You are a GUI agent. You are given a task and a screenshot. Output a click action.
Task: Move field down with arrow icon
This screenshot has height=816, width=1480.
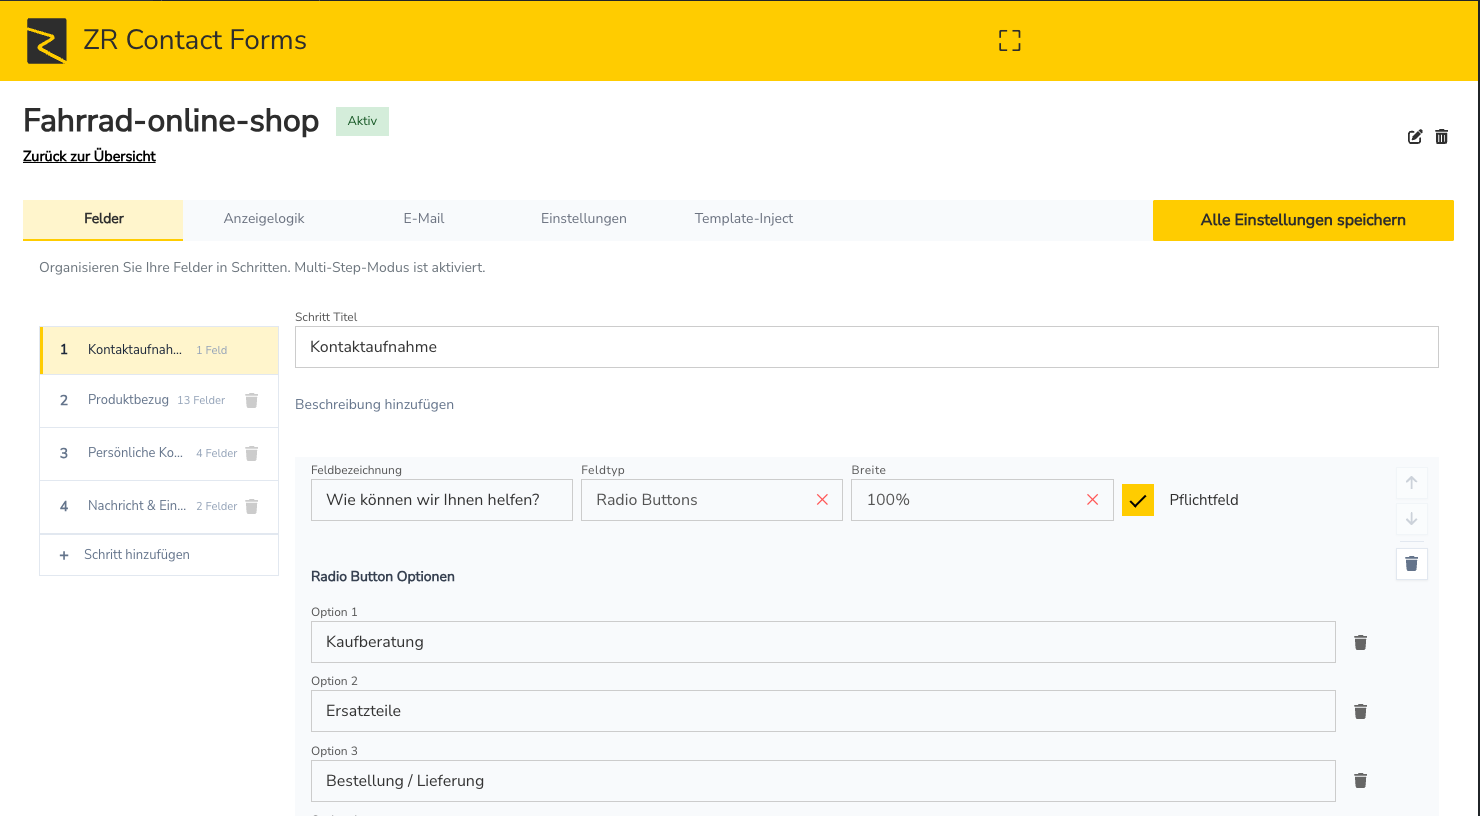(x=1411, y=519)
